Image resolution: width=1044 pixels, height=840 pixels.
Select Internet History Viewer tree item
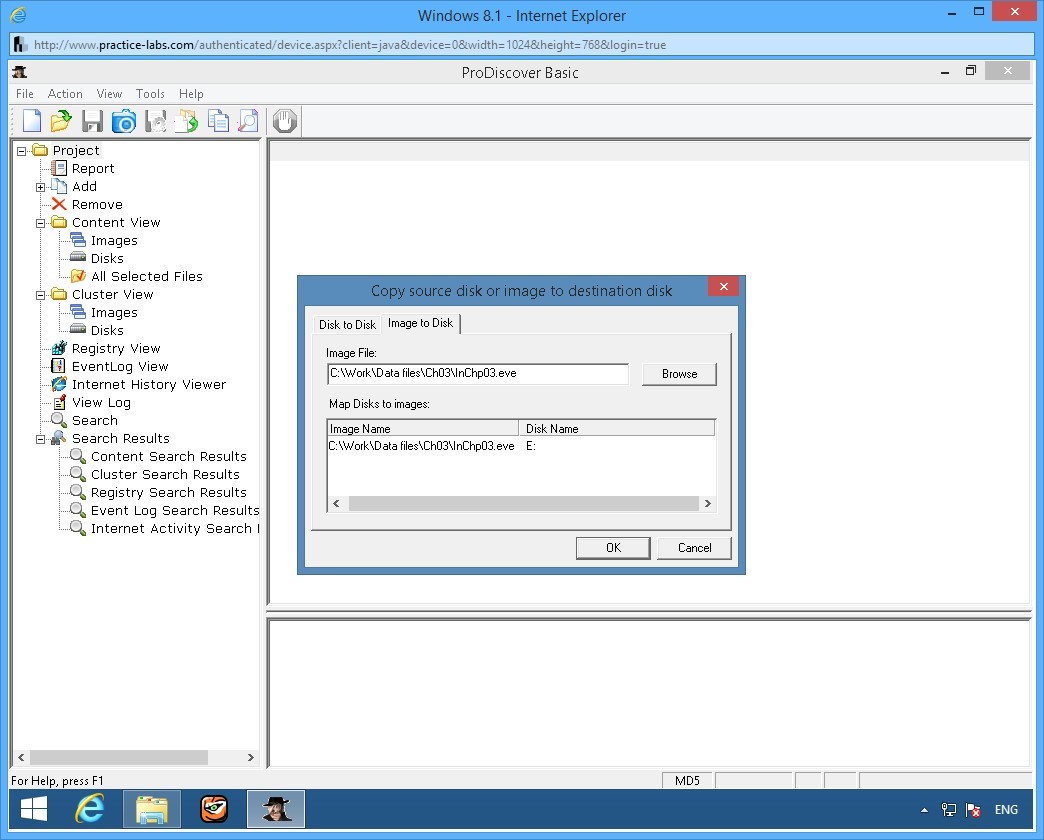pos(148,385)
